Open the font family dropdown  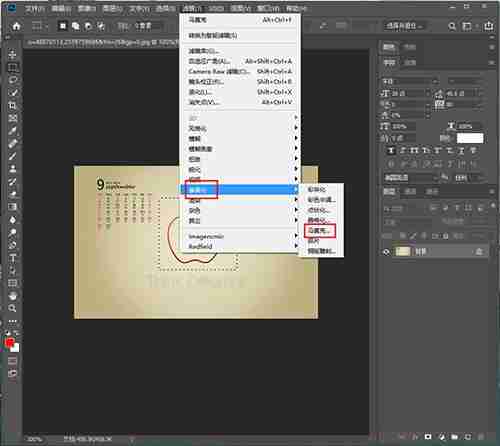point(410,81)
